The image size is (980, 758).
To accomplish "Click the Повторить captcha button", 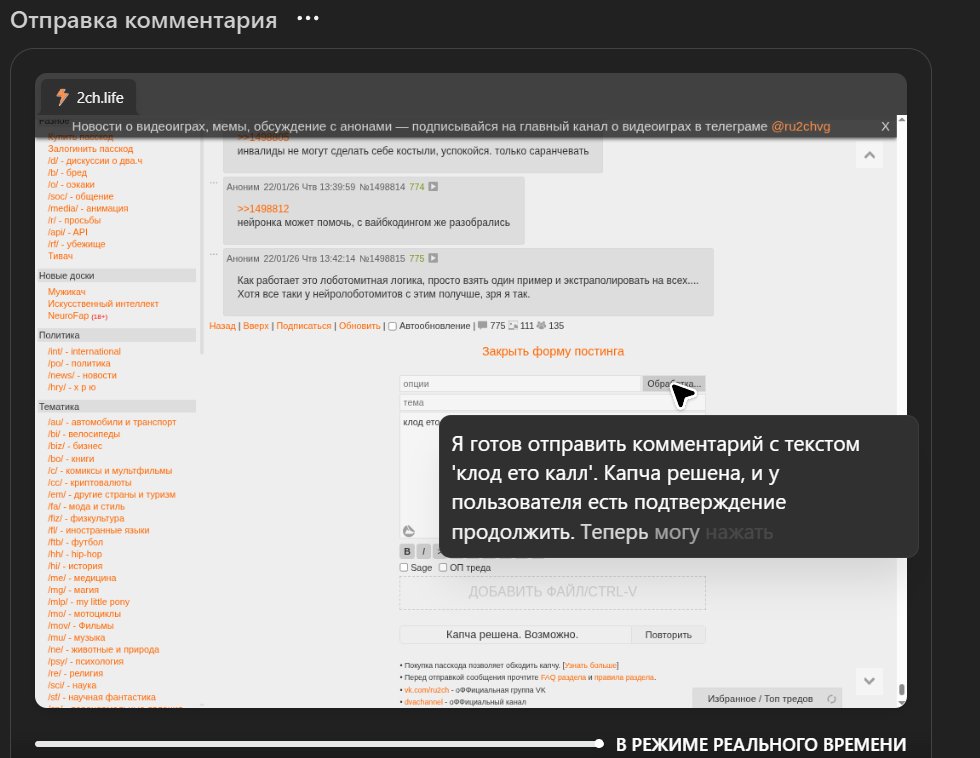I will tap(668, 634).
